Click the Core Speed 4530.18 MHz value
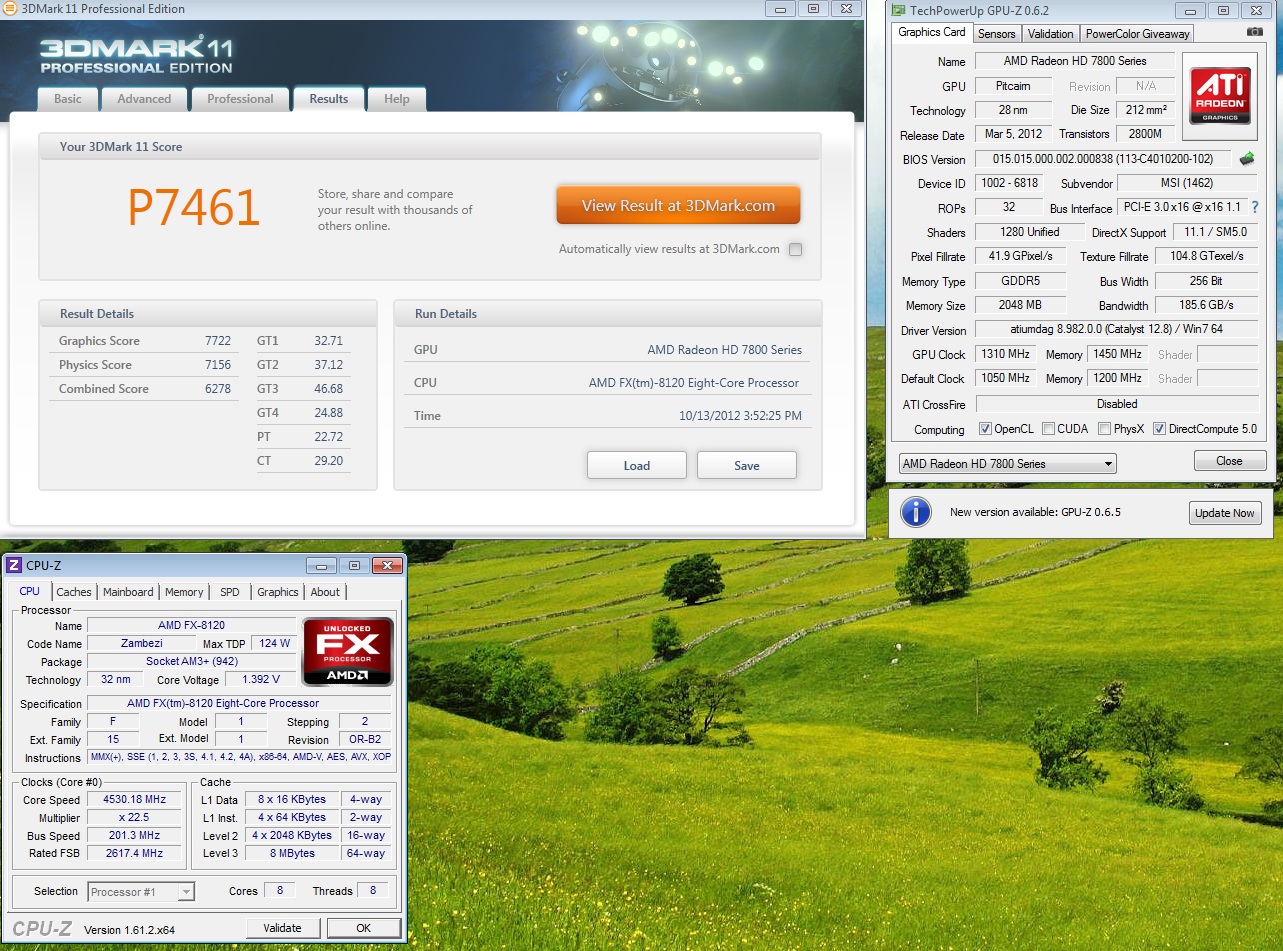 tap(133, 799)
